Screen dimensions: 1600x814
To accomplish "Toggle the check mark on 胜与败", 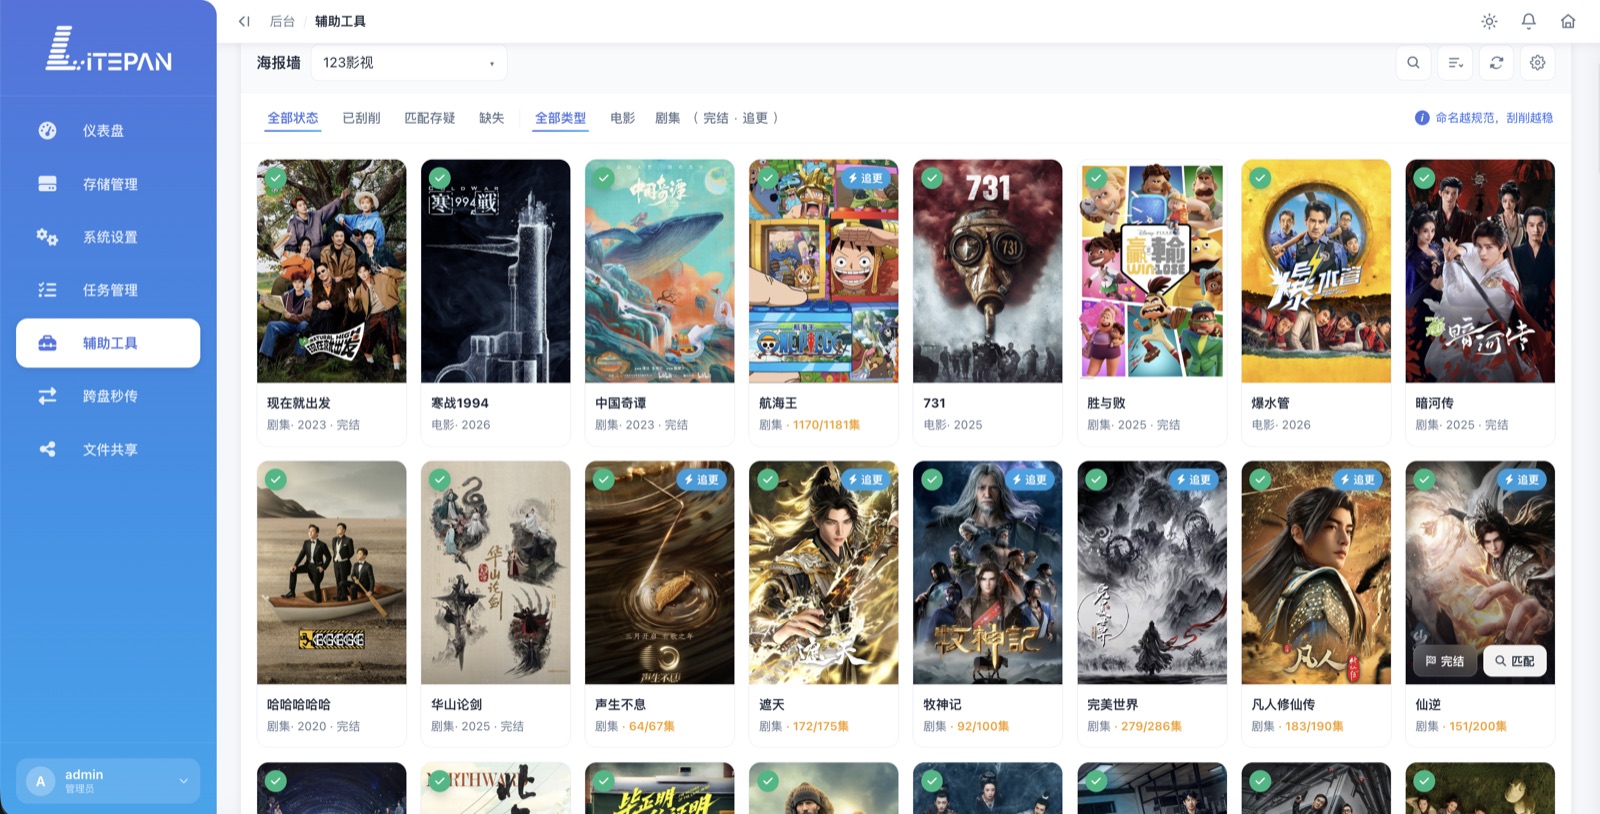I will pos(1096,178).
